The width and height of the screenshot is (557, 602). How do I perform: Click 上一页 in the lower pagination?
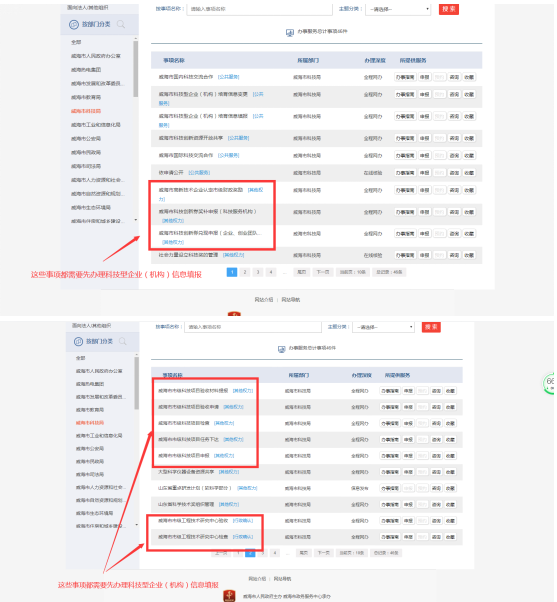tap(221, 553)
